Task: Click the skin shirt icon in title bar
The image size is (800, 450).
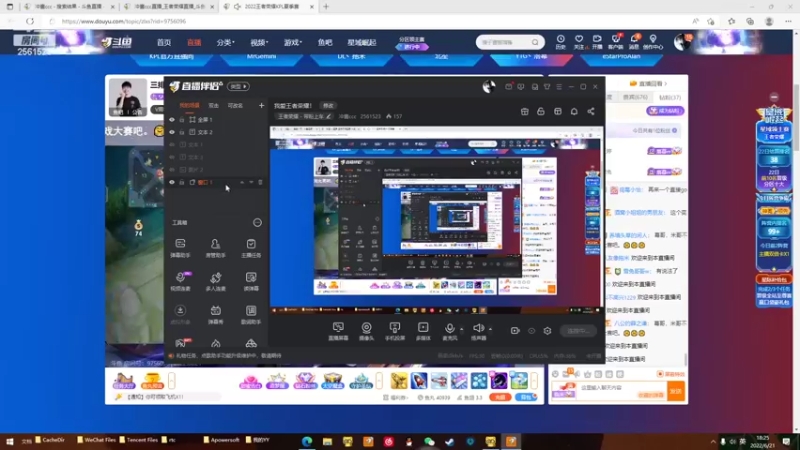Action: [547, 87]
